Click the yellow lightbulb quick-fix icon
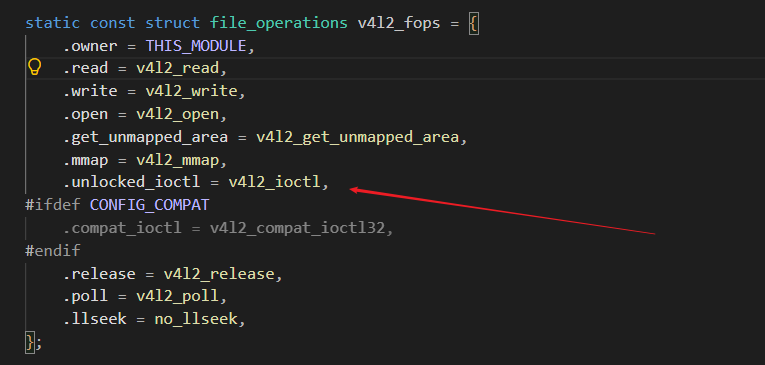Image resolution: width=765 pixels, height=365 pixels. click(34, 67)
